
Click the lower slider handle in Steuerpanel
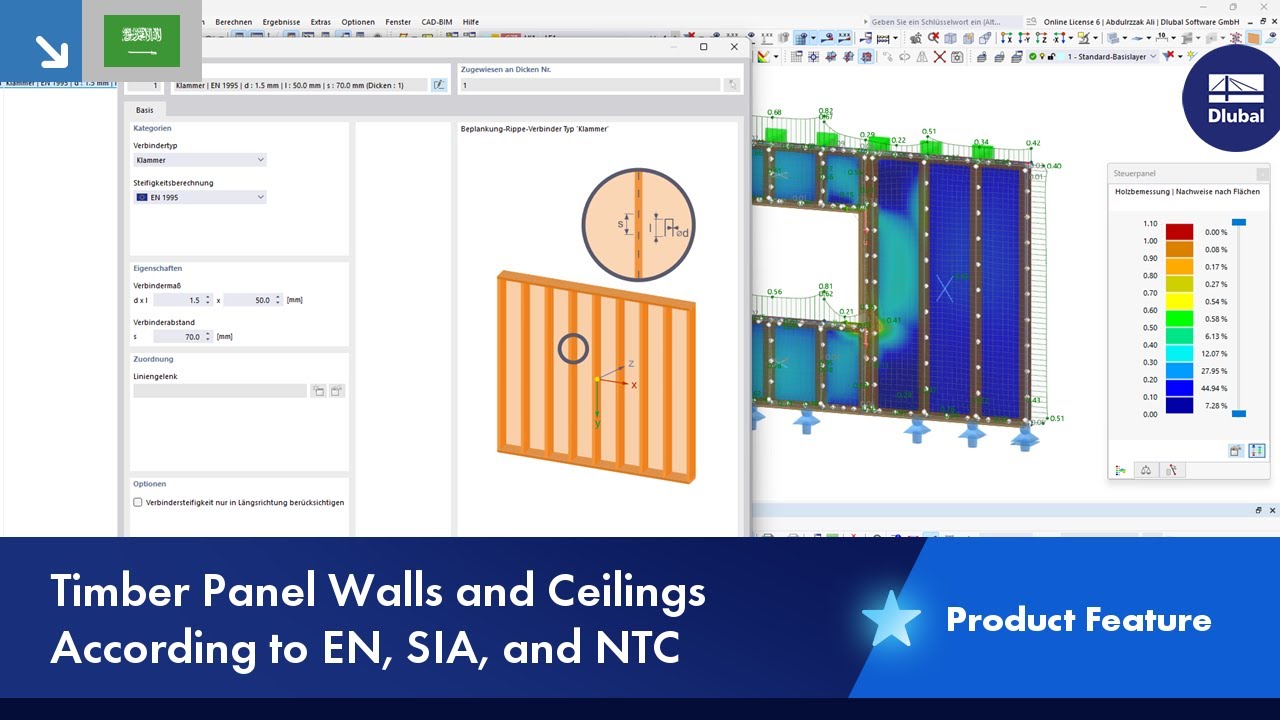pos(1239,413)
